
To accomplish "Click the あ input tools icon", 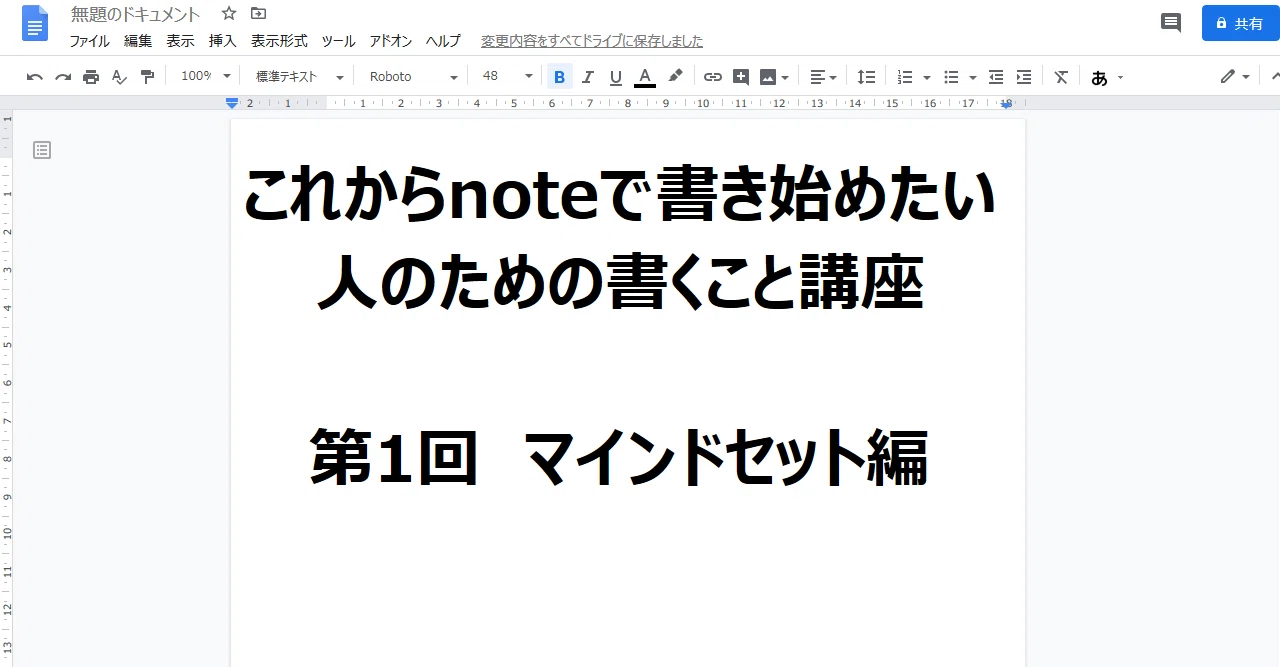I will 1099,77.
